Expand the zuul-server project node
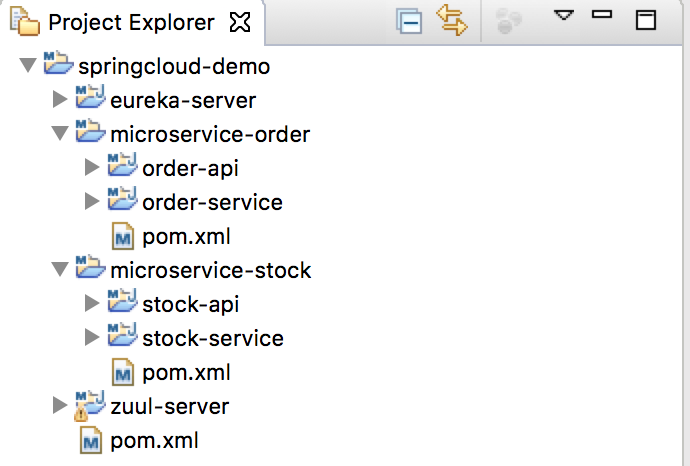Screen dimensions: 690x466 coord(60,406)
